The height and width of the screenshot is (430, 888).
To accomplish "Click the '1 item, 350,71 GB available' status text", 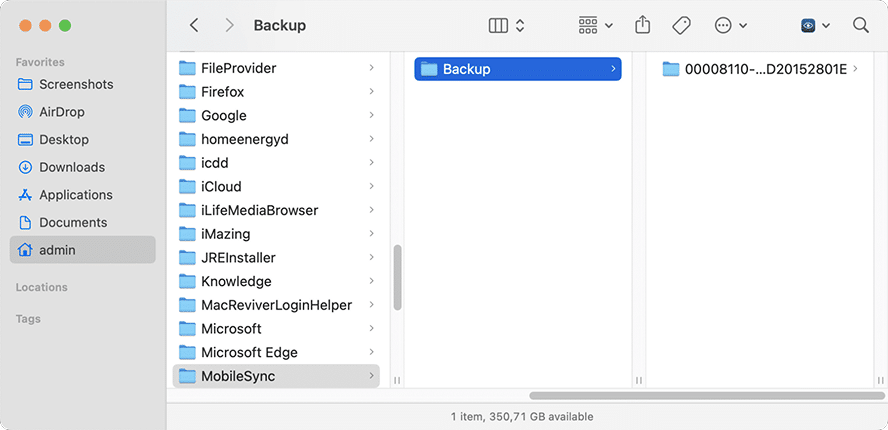I will click(522, 417).
